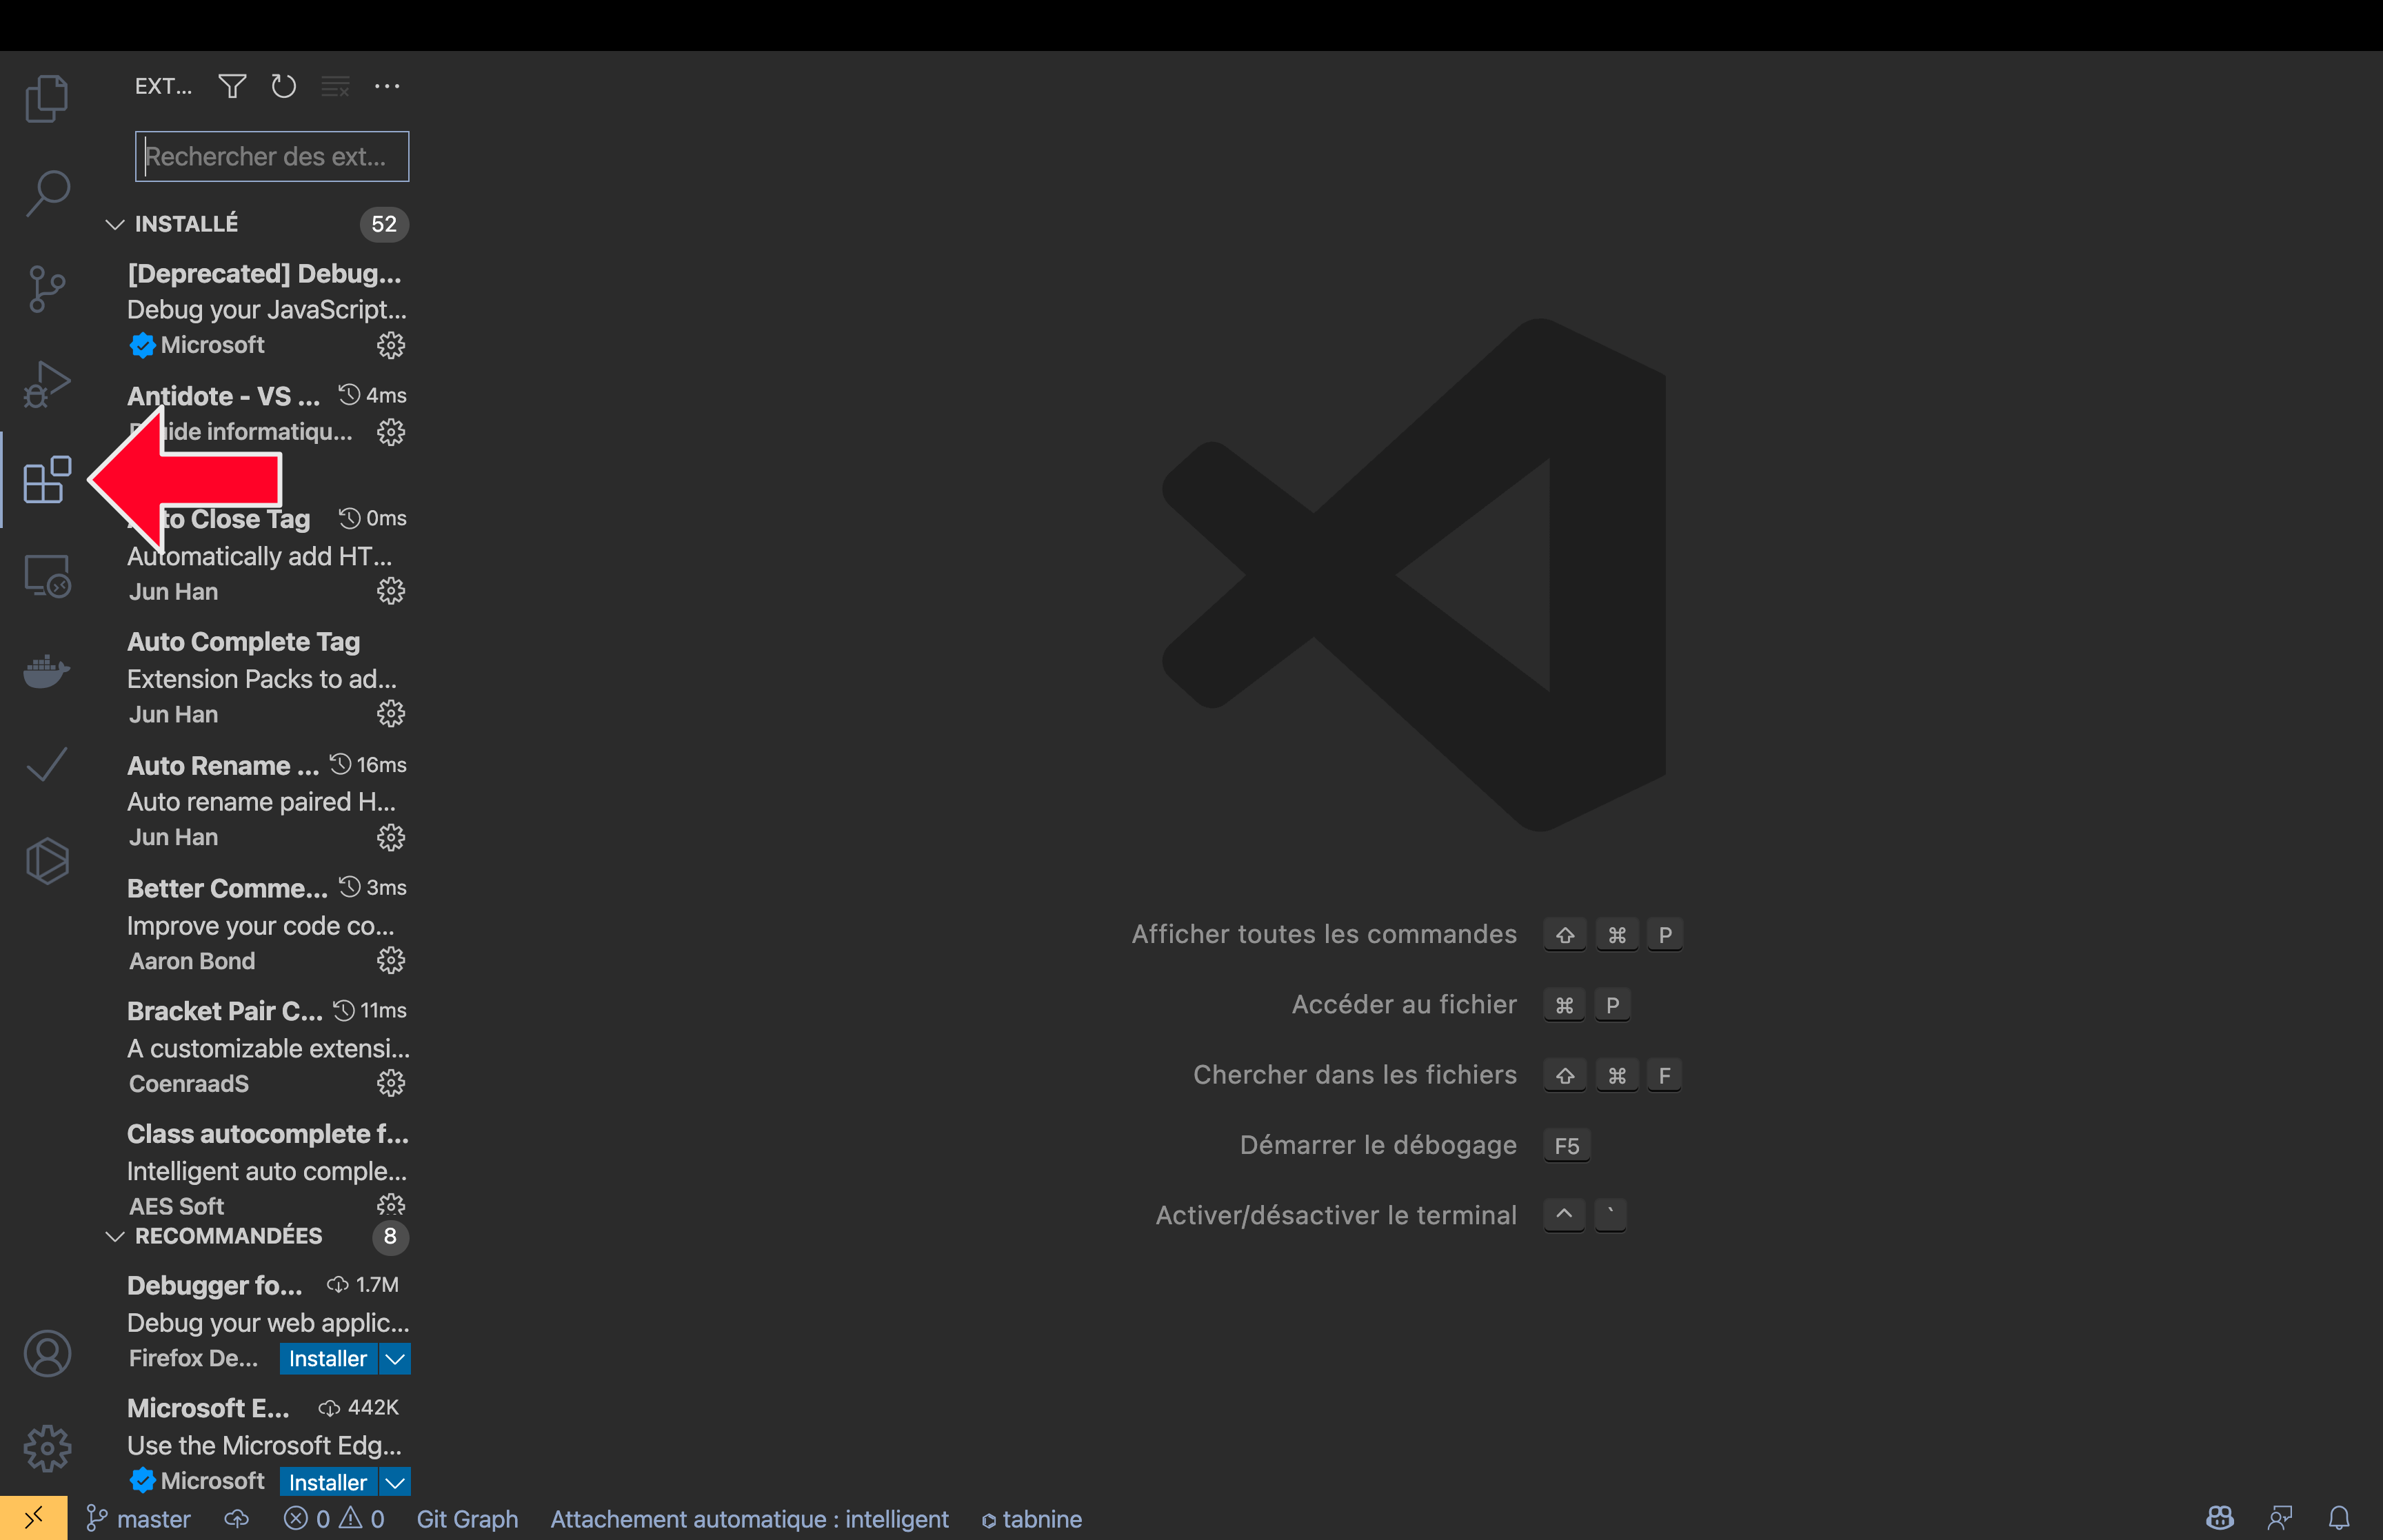Open Copilot status icon in status bar
This screenshot has height=1540, width=2383.
2220,1519
